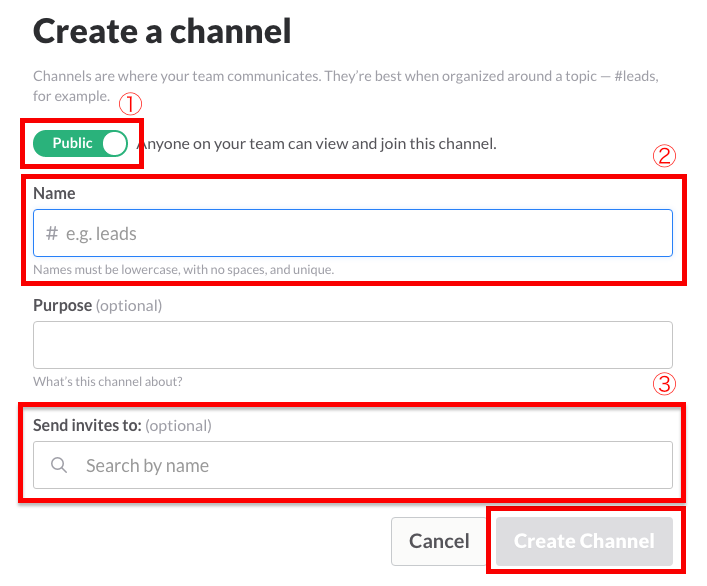Click the Name field label
This screenshot has width=707, height=586.
(x=54, y=193)
